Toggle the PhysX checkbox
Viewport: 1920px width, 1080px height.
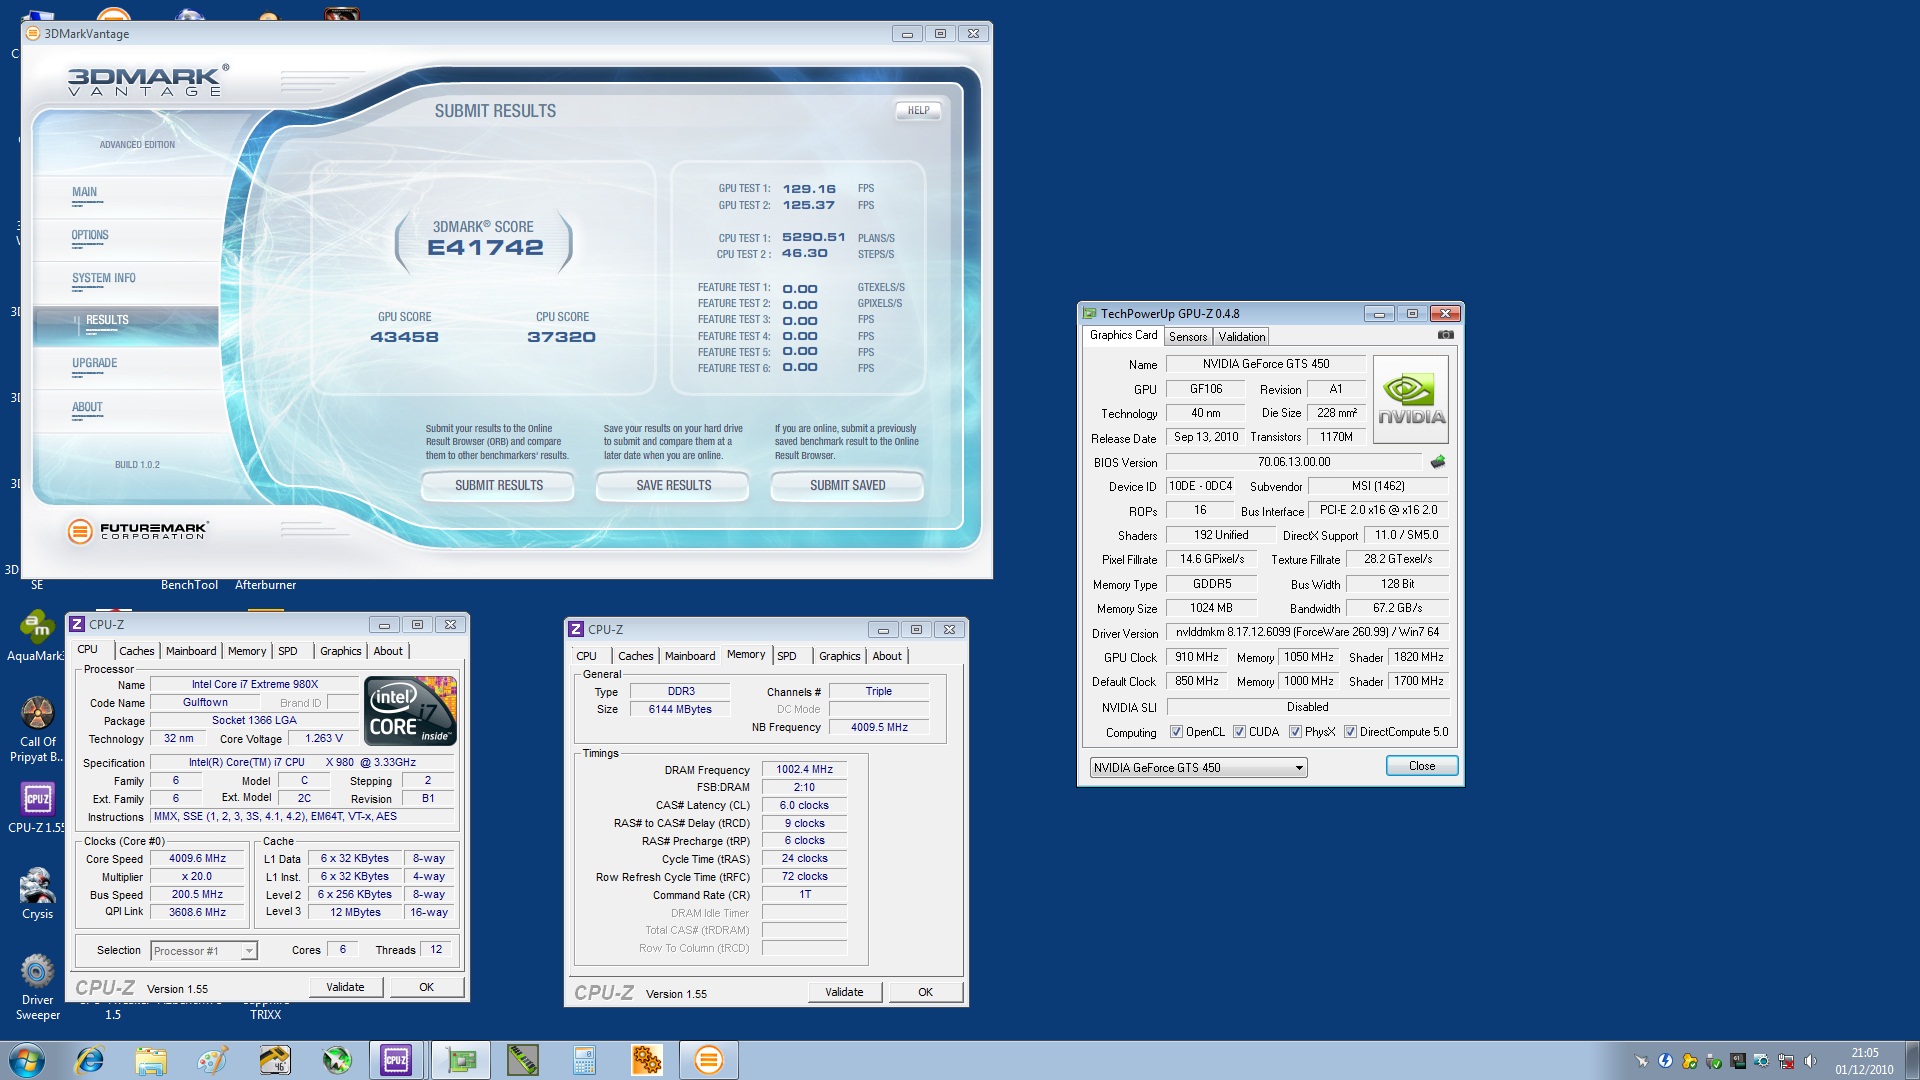[1295, 732]
